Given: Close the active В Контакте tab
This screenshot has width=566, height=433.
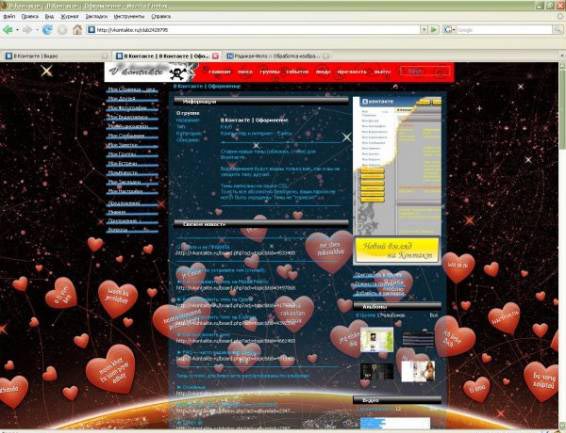Looking at the screenshot, I should point(215,56).
